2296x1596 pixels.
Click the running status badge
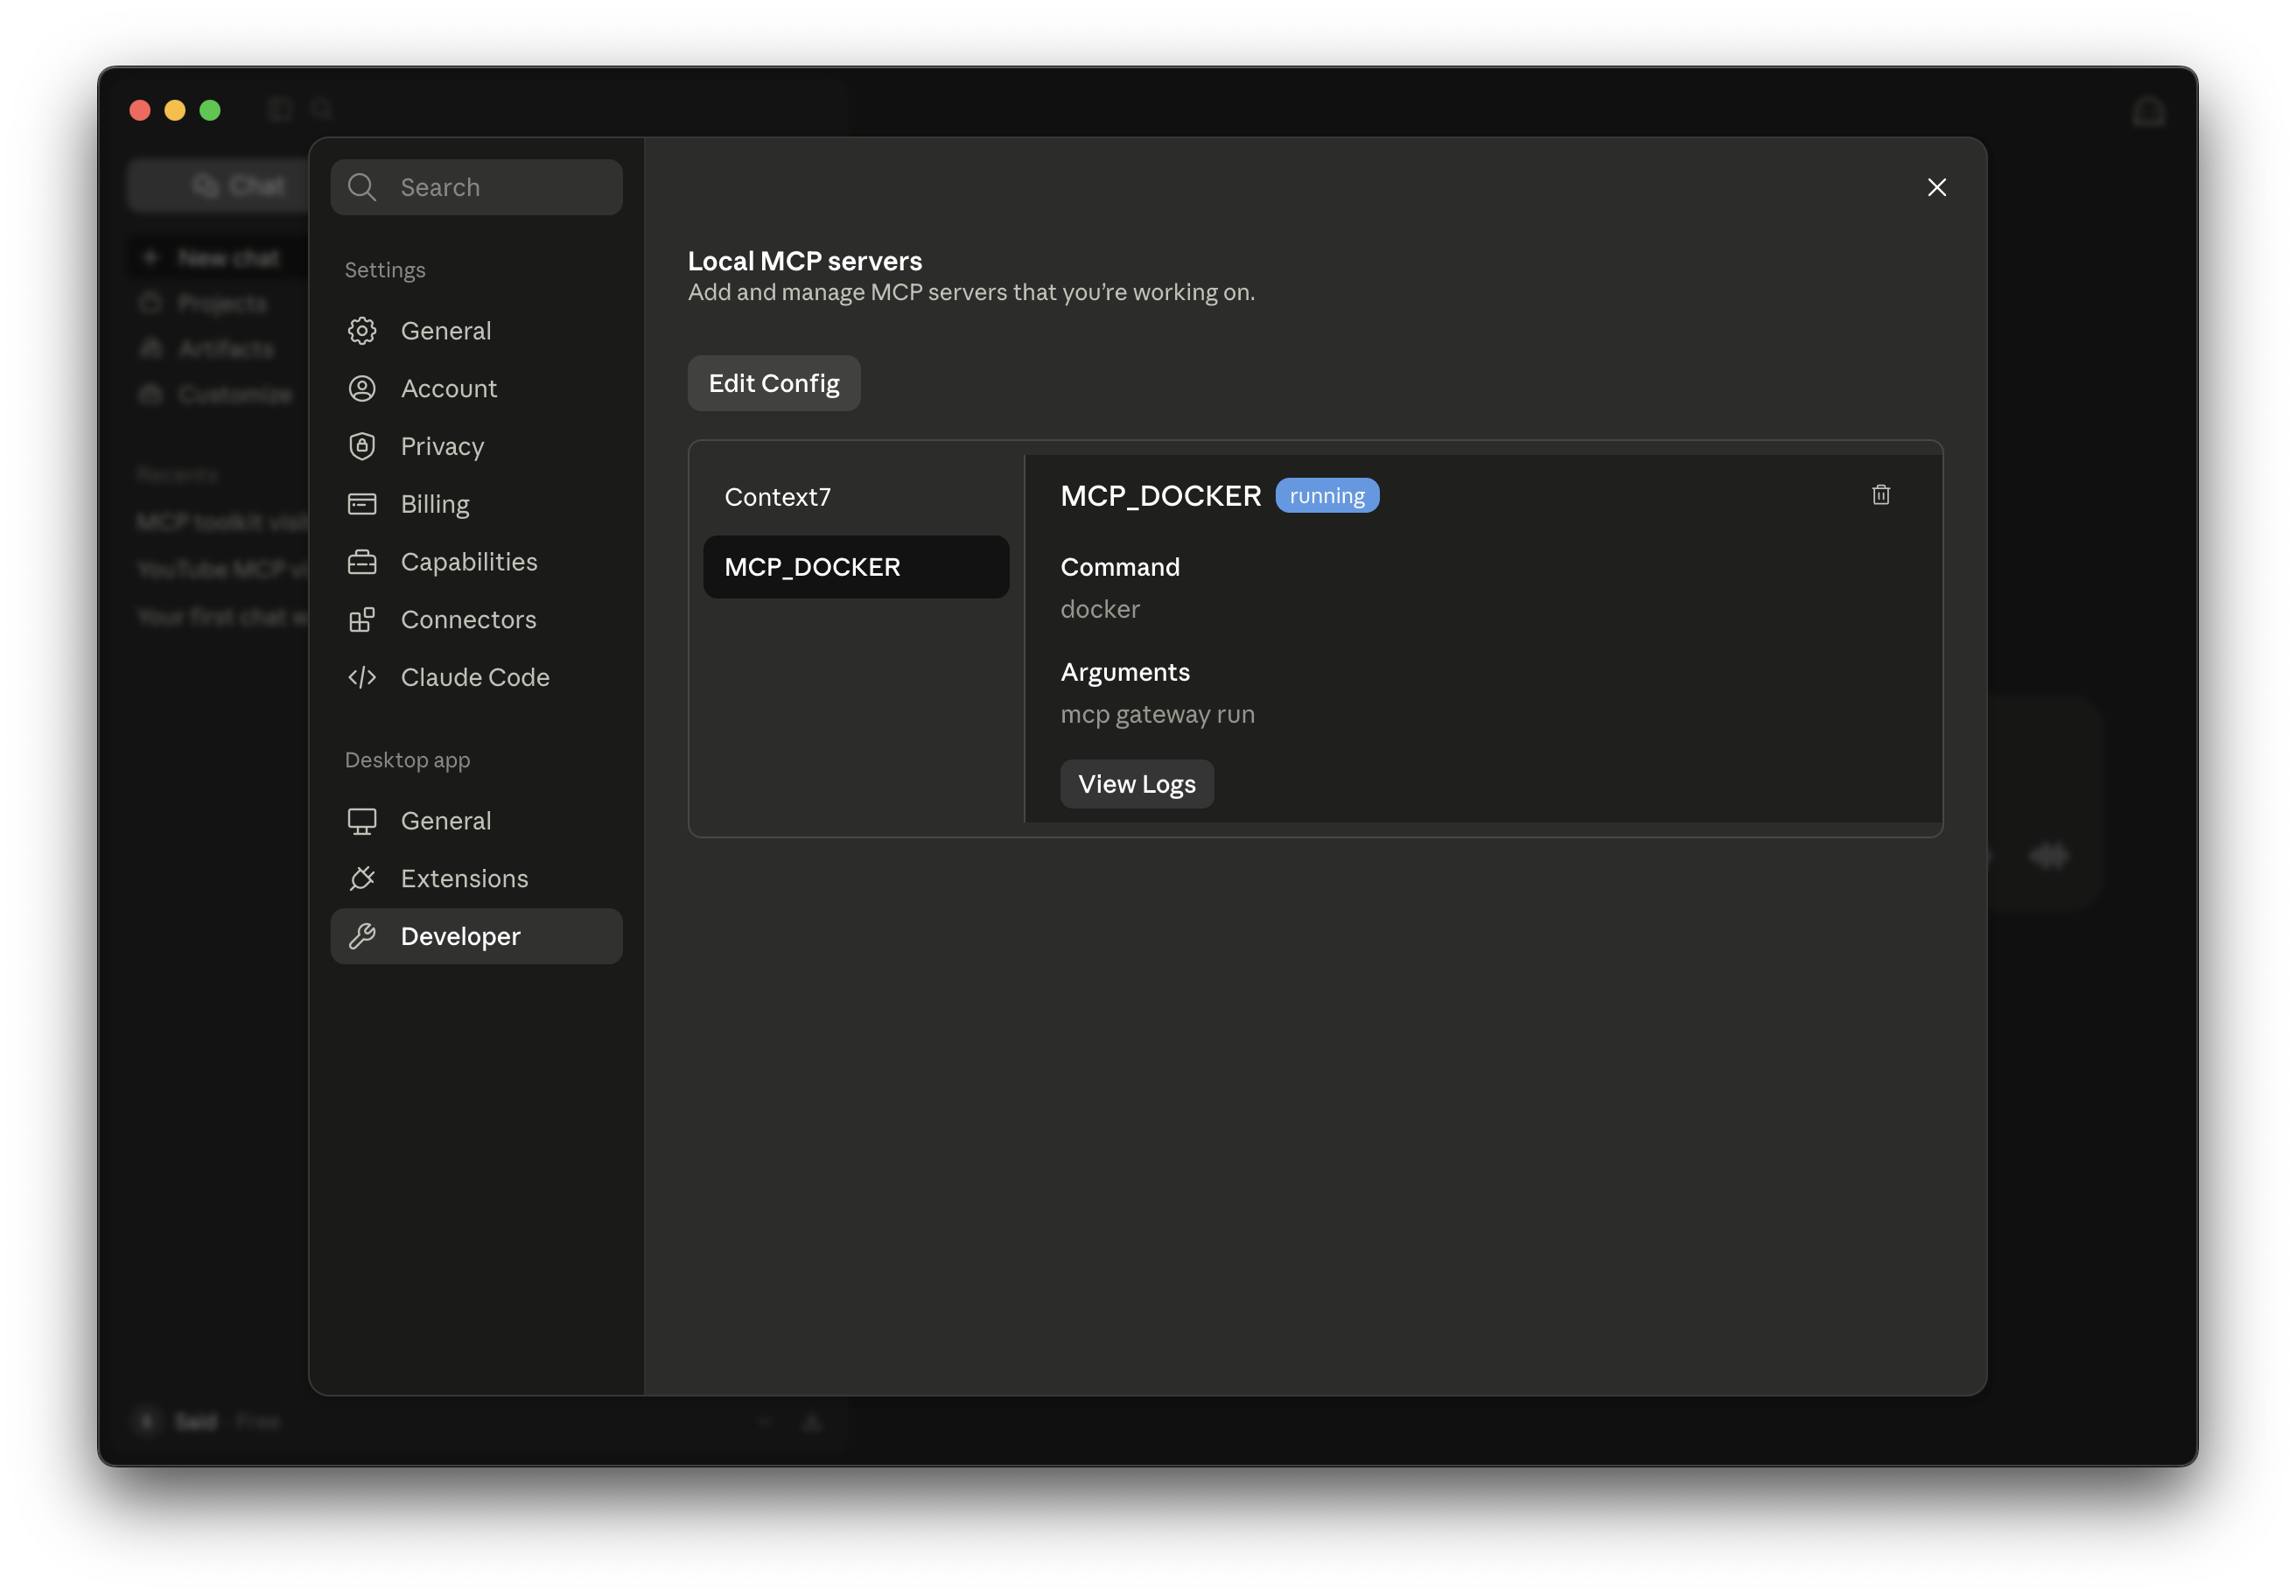click(1327, 496)
